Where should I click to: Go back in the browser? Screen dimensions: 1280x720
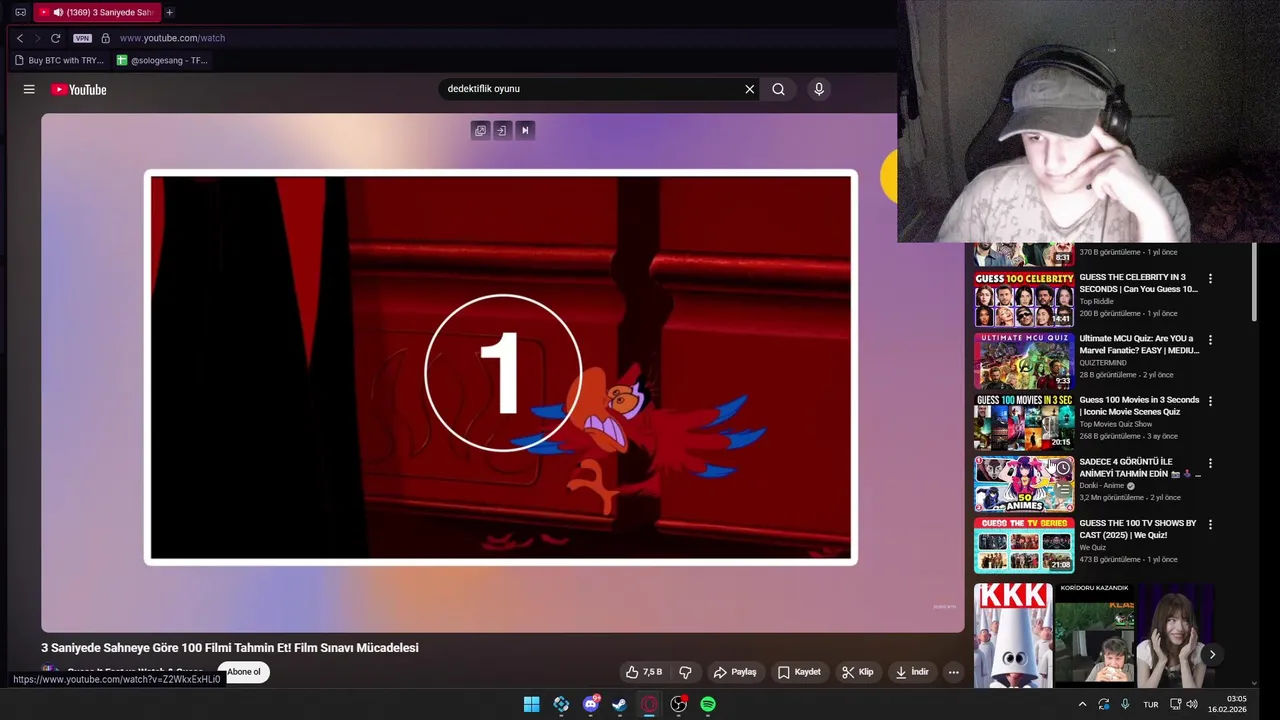[x=20, y=38]
